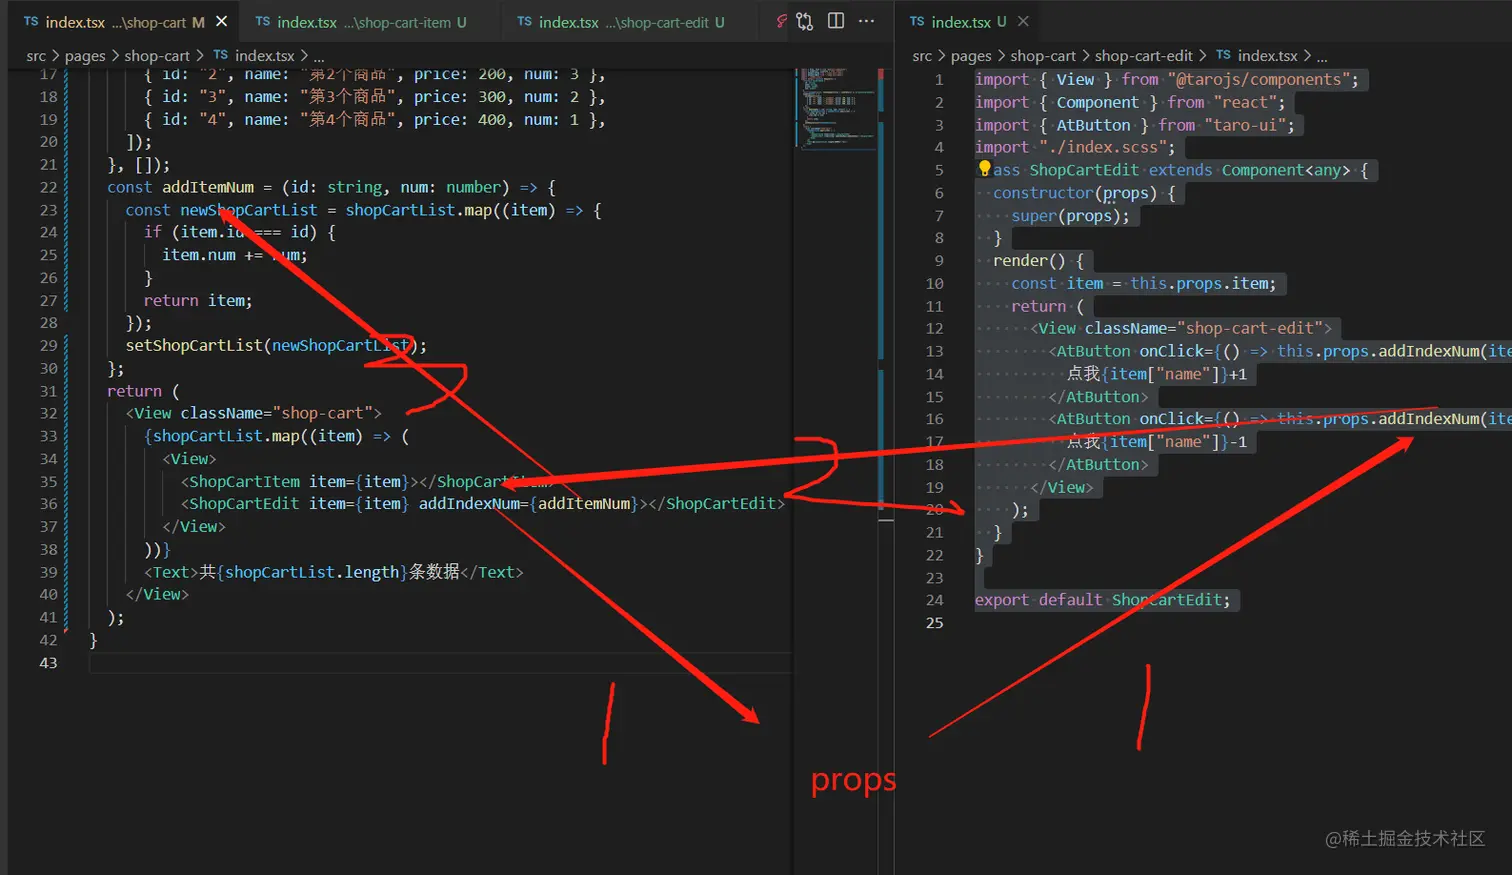Image resolution: width=1512 pixels, height=875 pixels.
Task: Click the '<ShopCartEdit item={item}' tag
Action: [295, 504]
